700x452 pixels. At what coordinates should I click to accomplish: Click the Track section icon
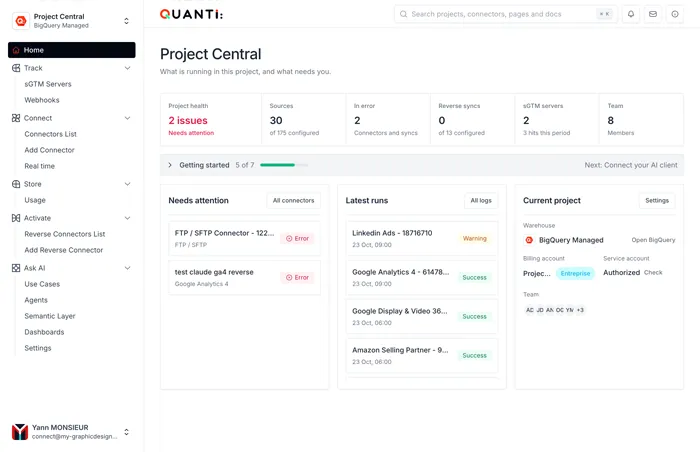[16, 68]
